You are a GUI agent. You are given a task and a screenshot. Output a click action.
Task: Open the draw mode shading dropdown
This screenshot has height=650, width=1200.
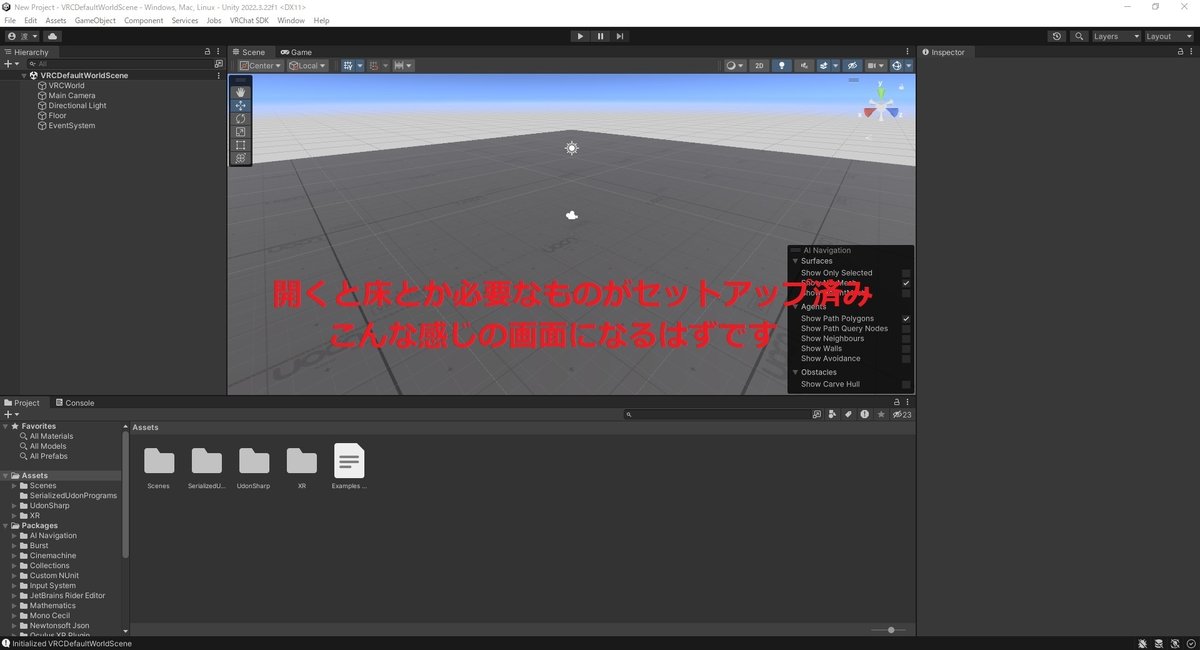[735, 66]
